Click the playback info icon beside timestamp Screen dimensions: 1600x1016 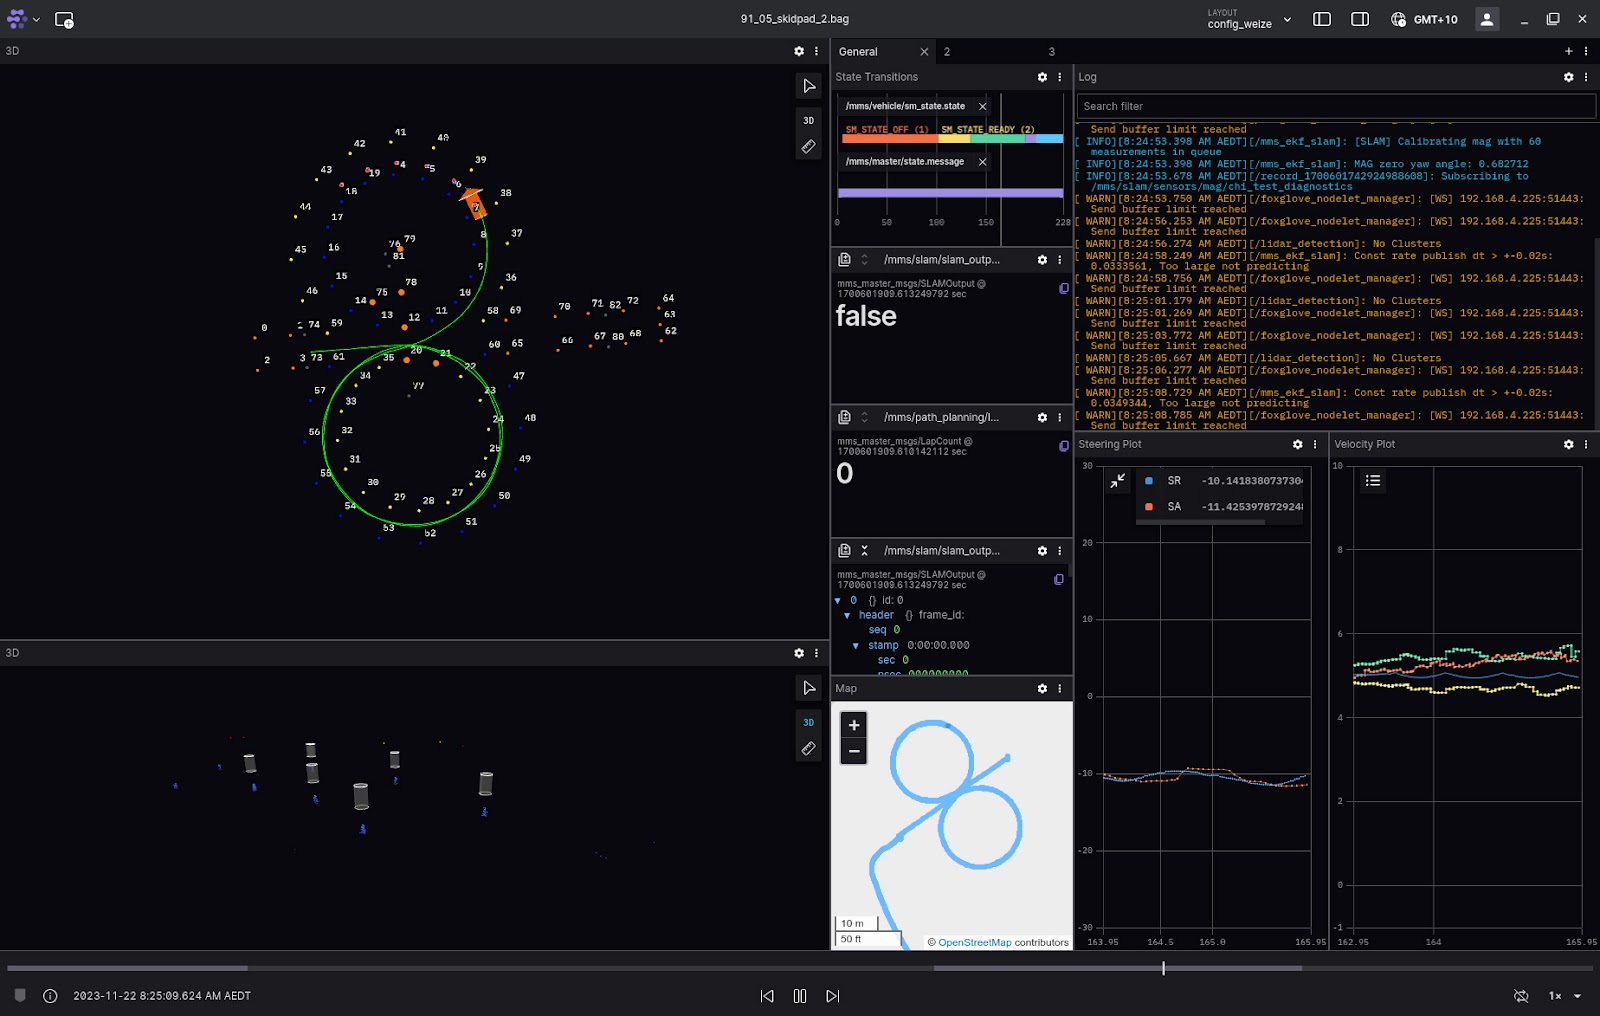[50, 996]
